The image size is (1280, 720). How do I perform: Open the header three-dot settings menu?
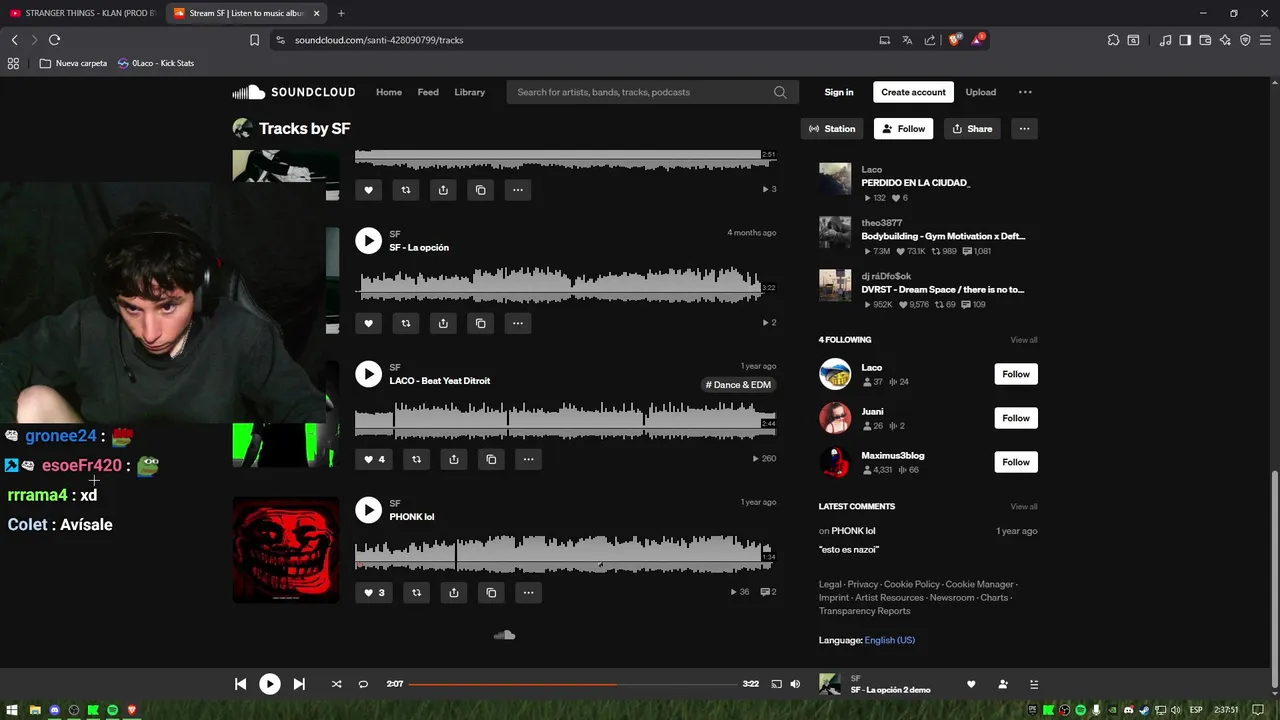(x=1025, y=92)
